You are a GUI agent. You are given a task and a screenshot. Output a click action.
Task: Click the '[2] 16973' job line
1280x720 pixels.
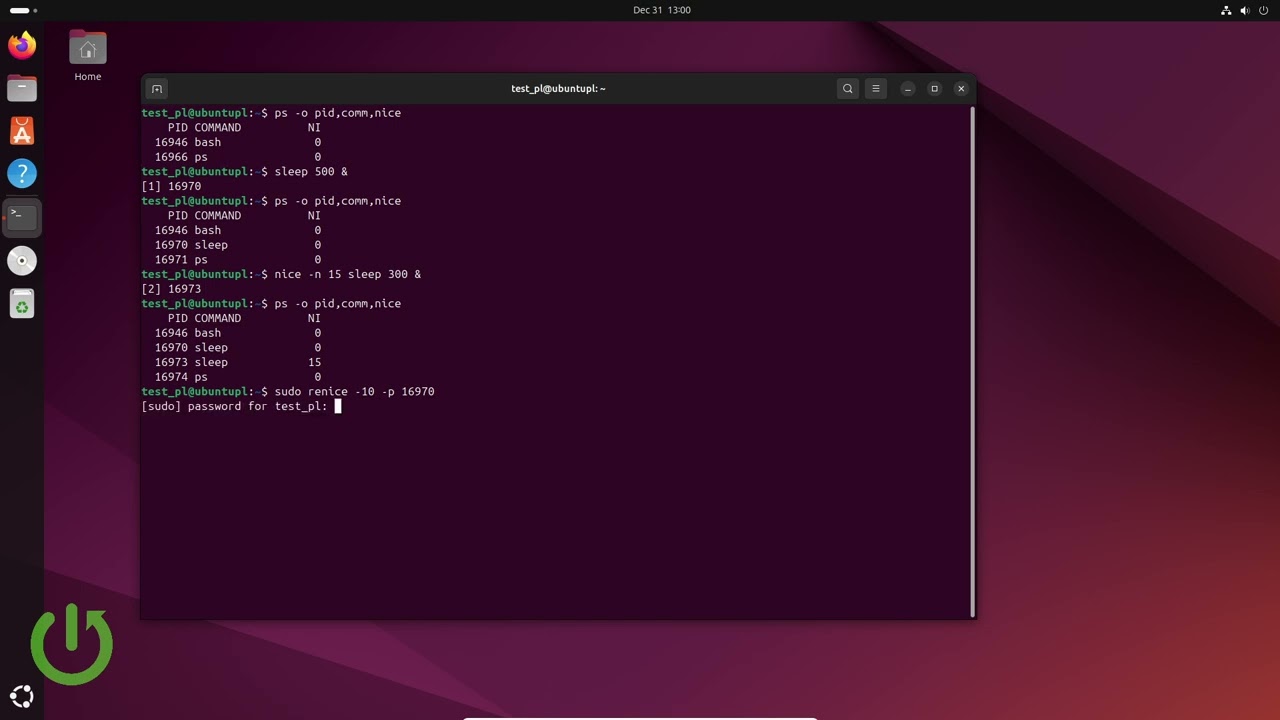(172, 289)
